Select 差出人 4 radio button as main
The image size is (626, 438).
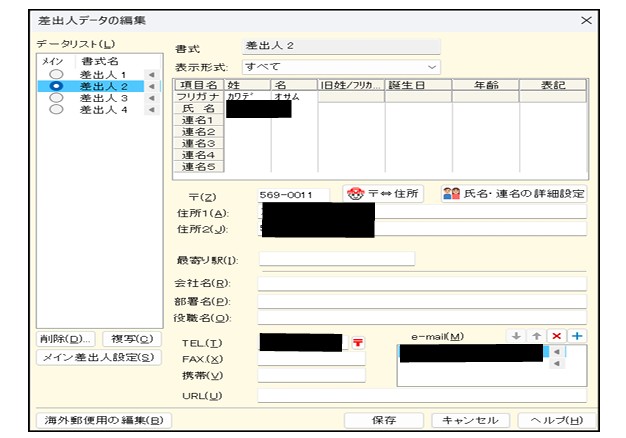(56, 110)
